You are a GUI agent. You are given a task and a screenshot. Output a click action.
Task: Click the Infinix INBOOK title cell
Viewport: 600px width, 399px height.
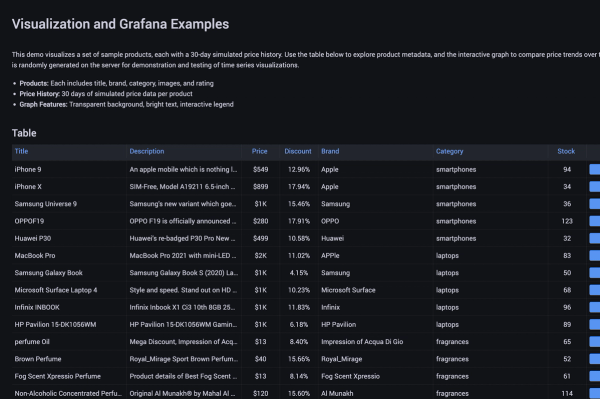pos(69,307)
